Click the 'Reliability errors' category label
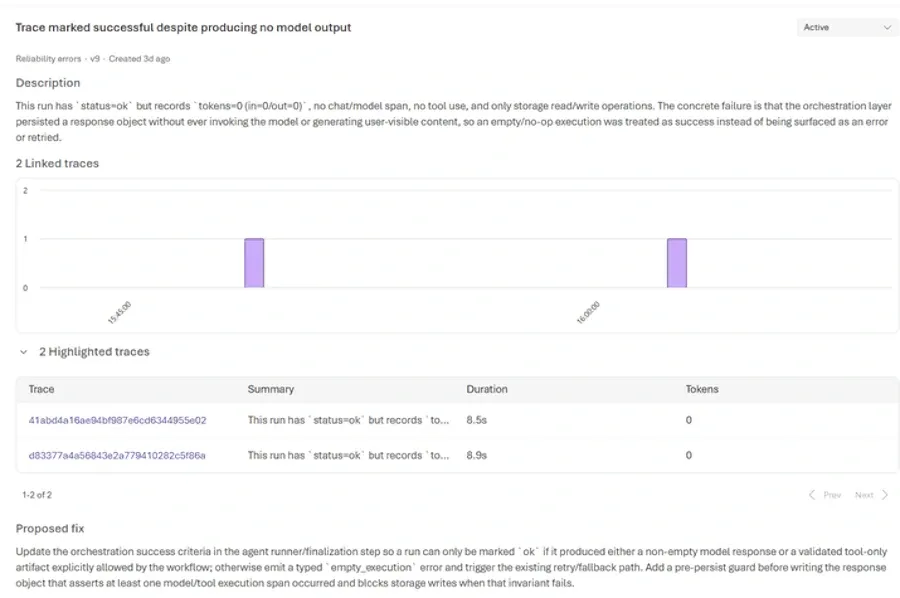This screenshot has width=900, height=598. click(x=48, y=59)
